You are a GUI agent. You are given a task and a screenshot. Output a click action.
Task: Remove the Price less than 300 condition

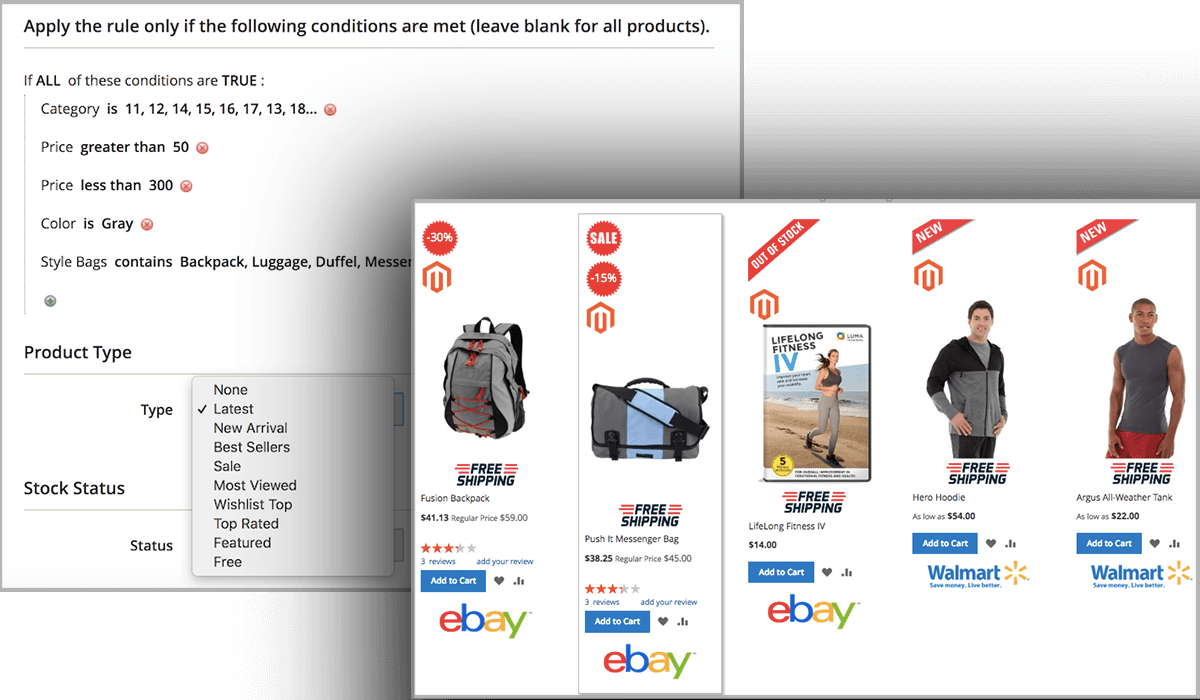click(x=186, y=186)
